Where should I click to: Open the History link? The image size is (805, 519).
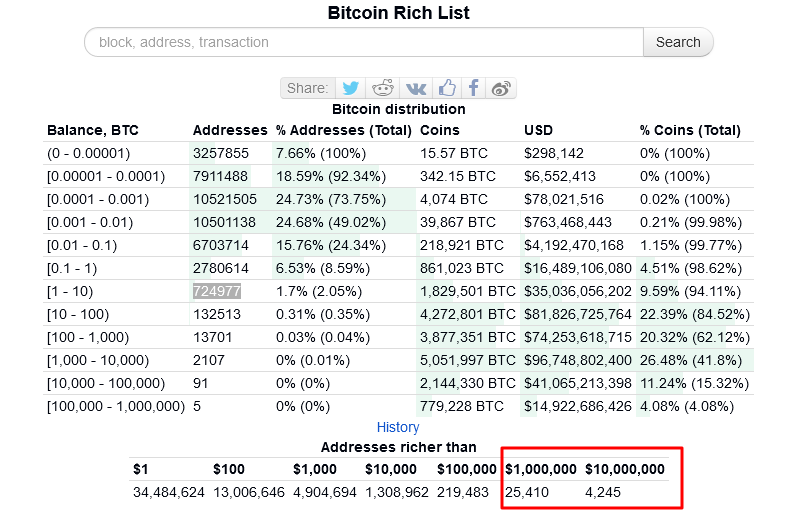398,427
